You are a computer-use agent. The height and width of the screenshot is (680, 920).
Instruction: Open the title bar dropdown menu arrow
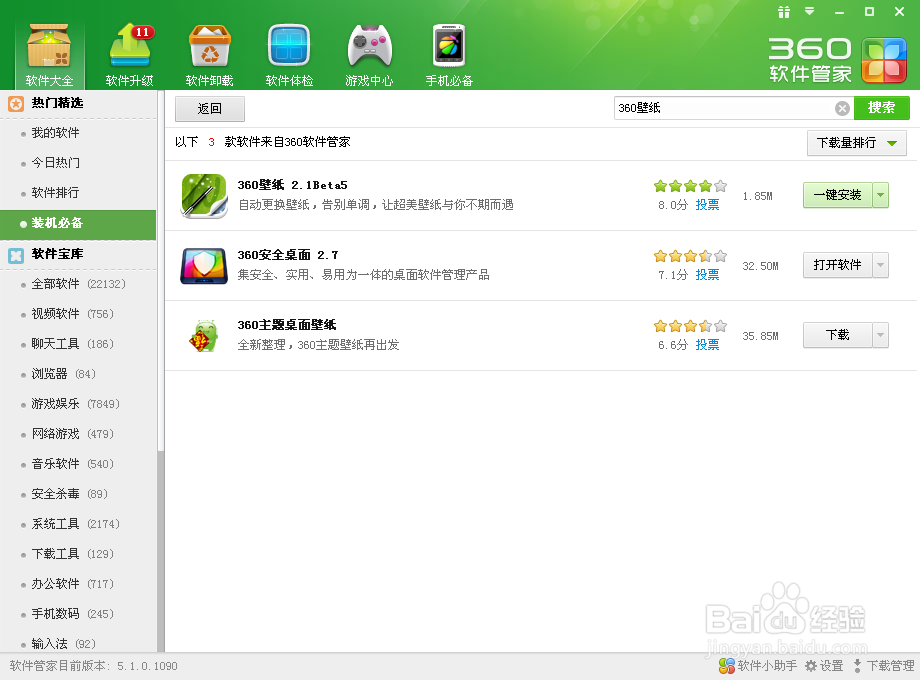click(810, 11)
